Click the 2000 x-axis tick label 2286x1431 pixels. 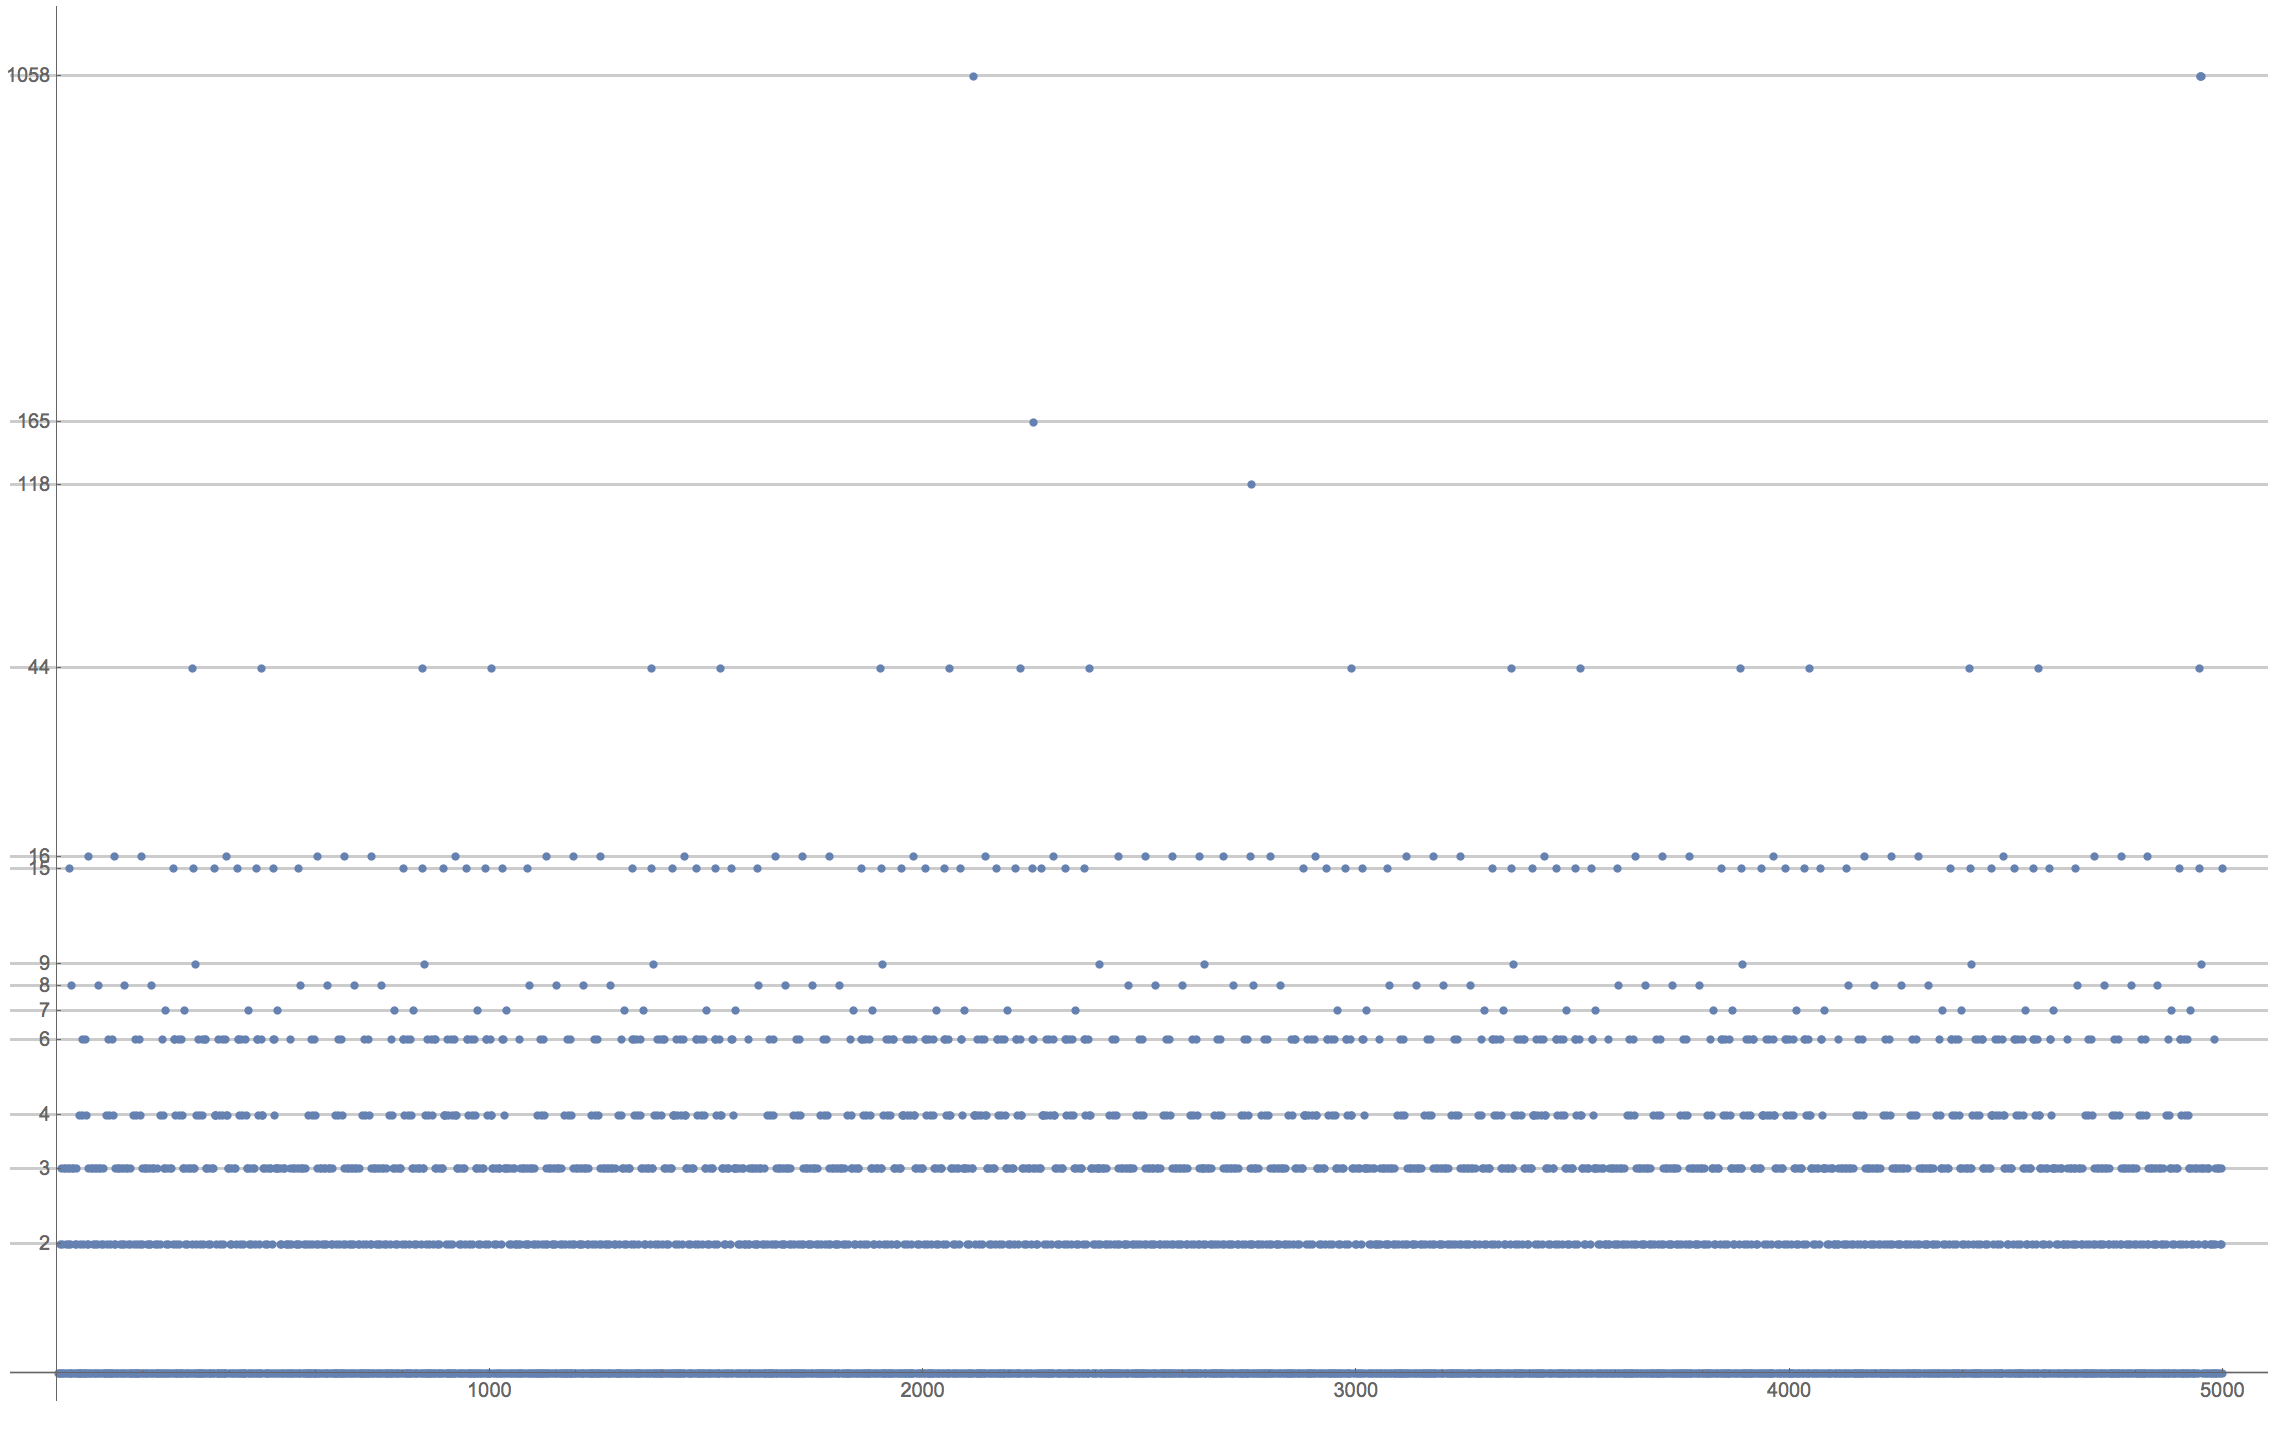922,1390
